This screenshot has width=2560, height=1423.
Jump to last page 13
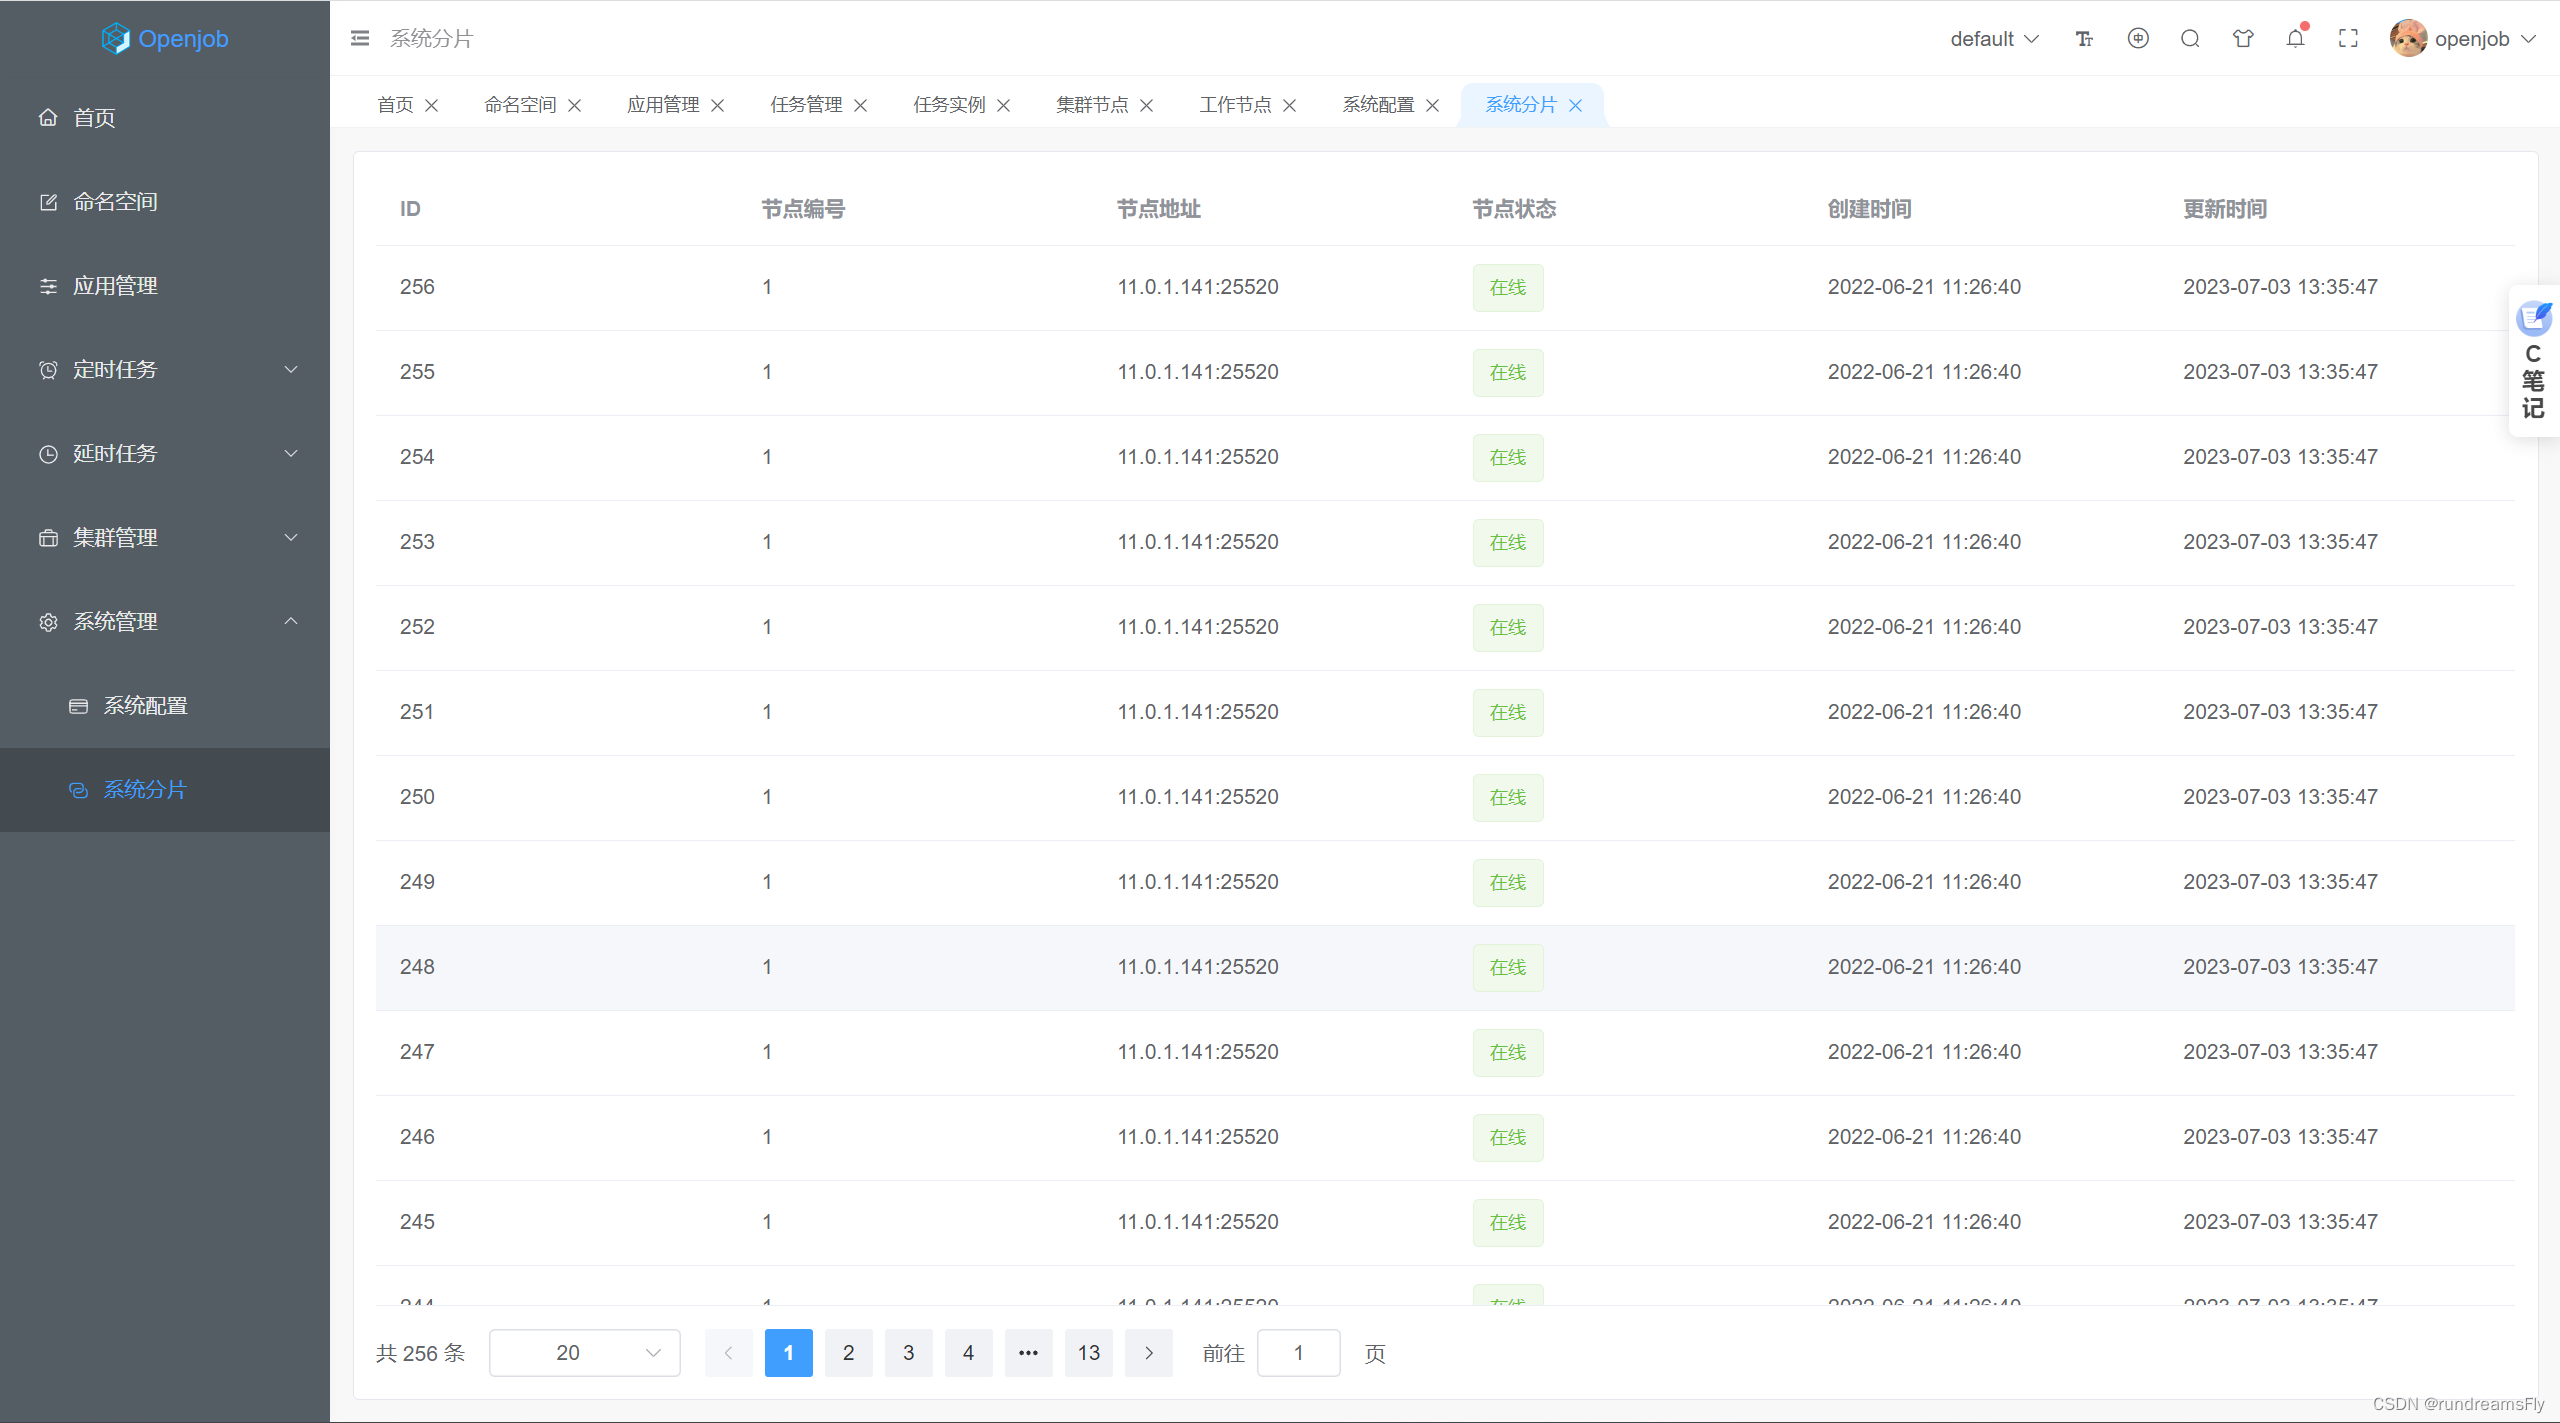pyautogui.click(x=1089, y=1353)
